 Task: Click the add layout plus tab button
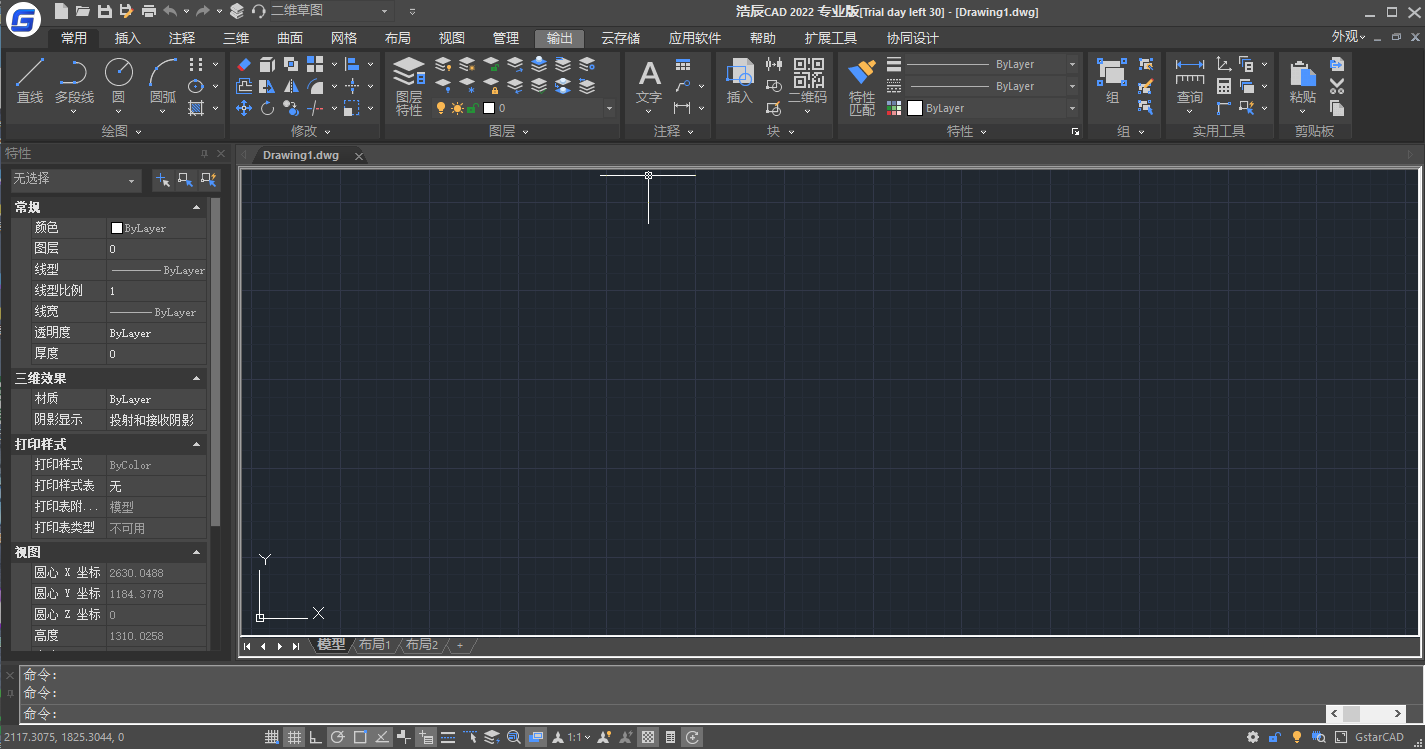(460, 646)
